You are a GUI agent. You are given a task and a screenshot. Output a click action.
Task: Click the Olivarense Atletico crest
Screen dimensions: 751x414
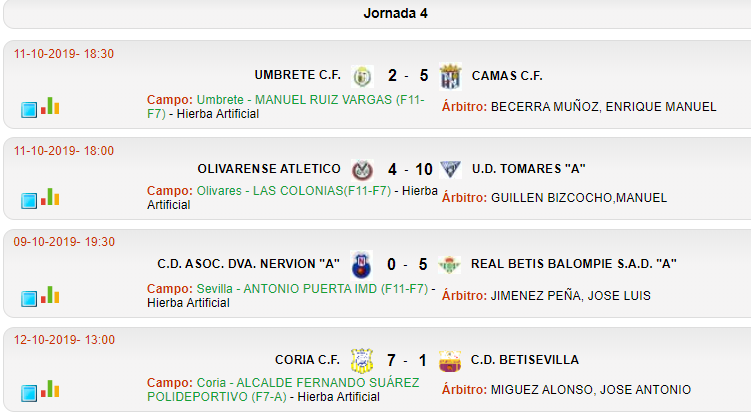[x=363, y=170]
